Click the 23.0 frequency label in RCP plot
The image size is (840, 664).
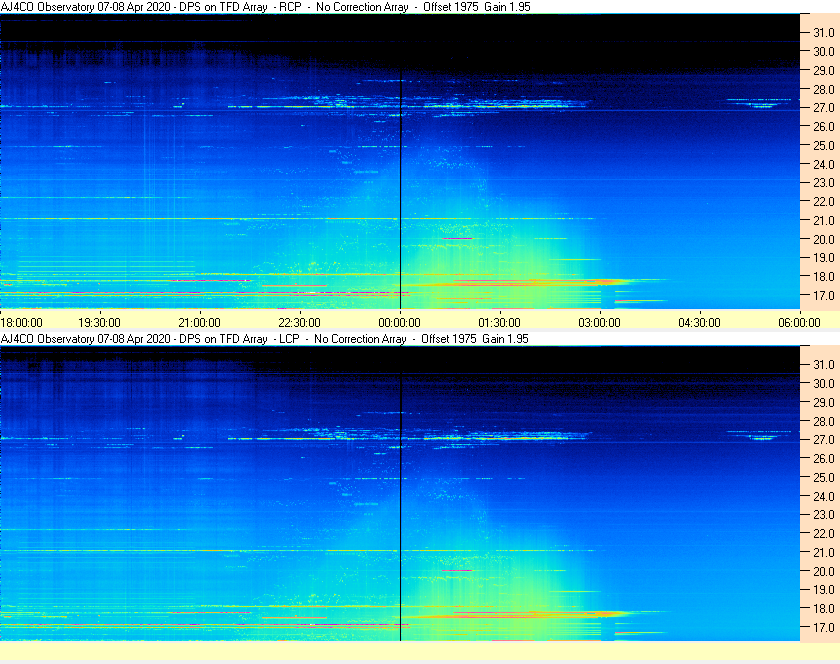tap(824, 183)
